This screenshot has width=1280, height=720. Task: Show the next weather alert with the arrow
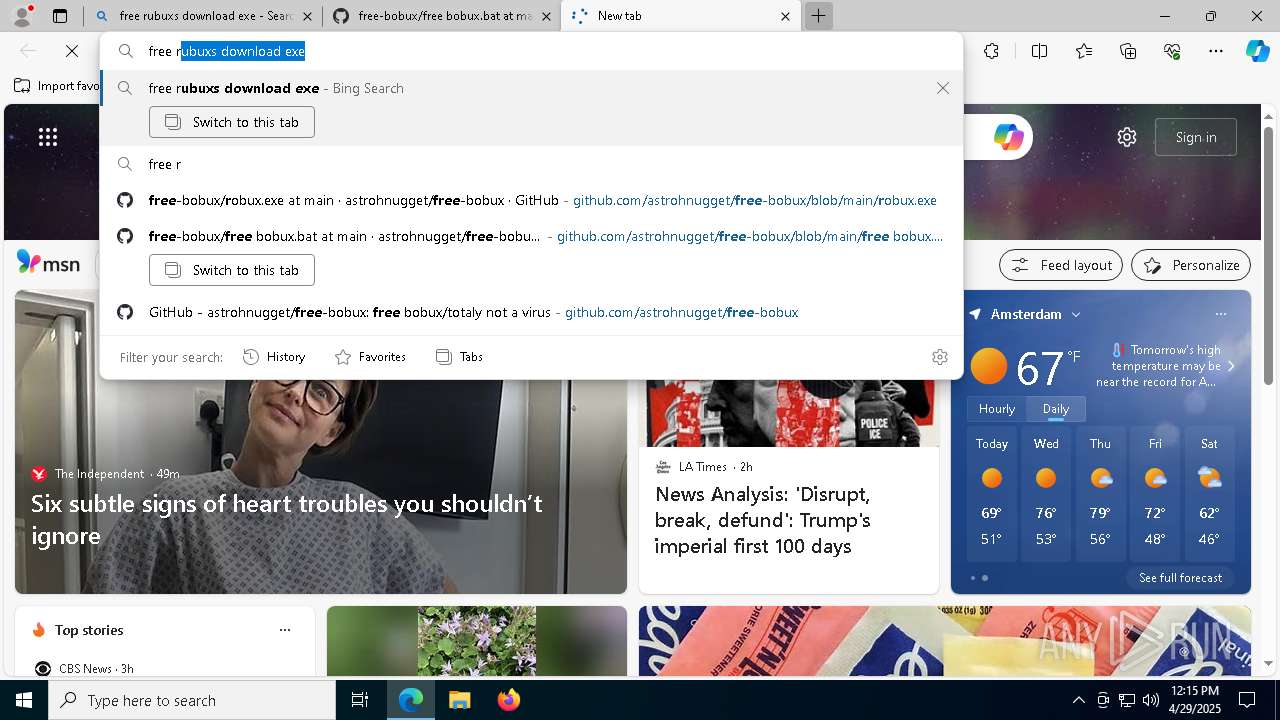1231,366
